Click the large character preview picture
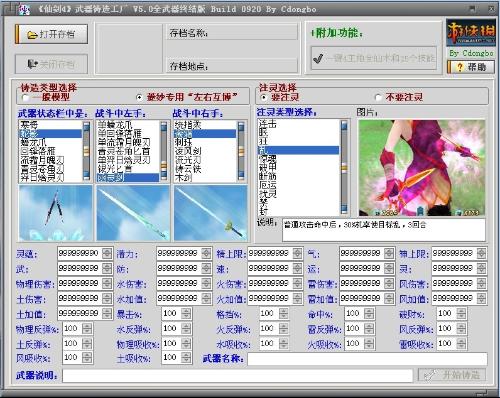Image resolution: width=500 pixels, height=398 pixels. [422, 168]
